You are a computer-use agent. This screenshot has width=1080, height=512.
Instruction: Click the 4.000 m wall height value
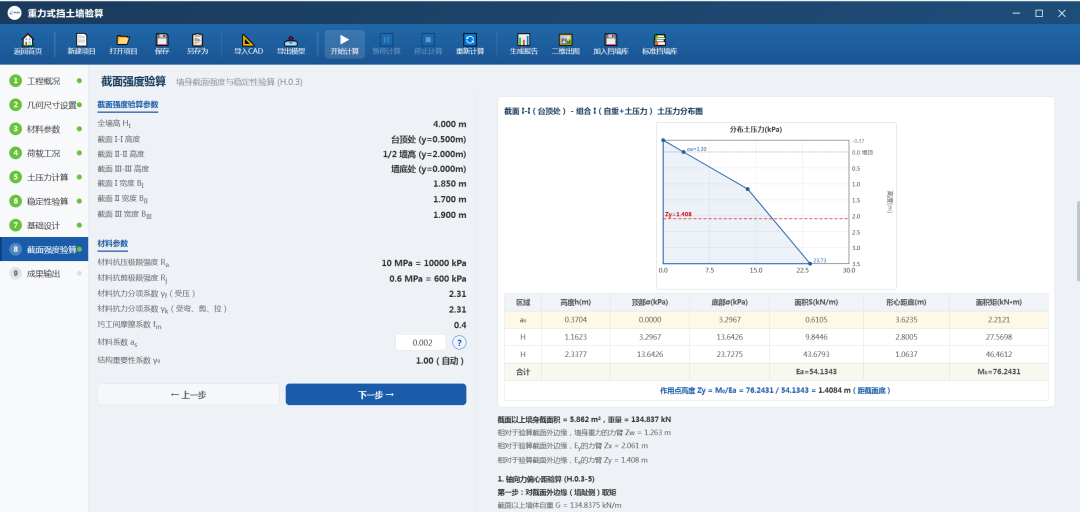pyautogui.click(x=450, y=124)
